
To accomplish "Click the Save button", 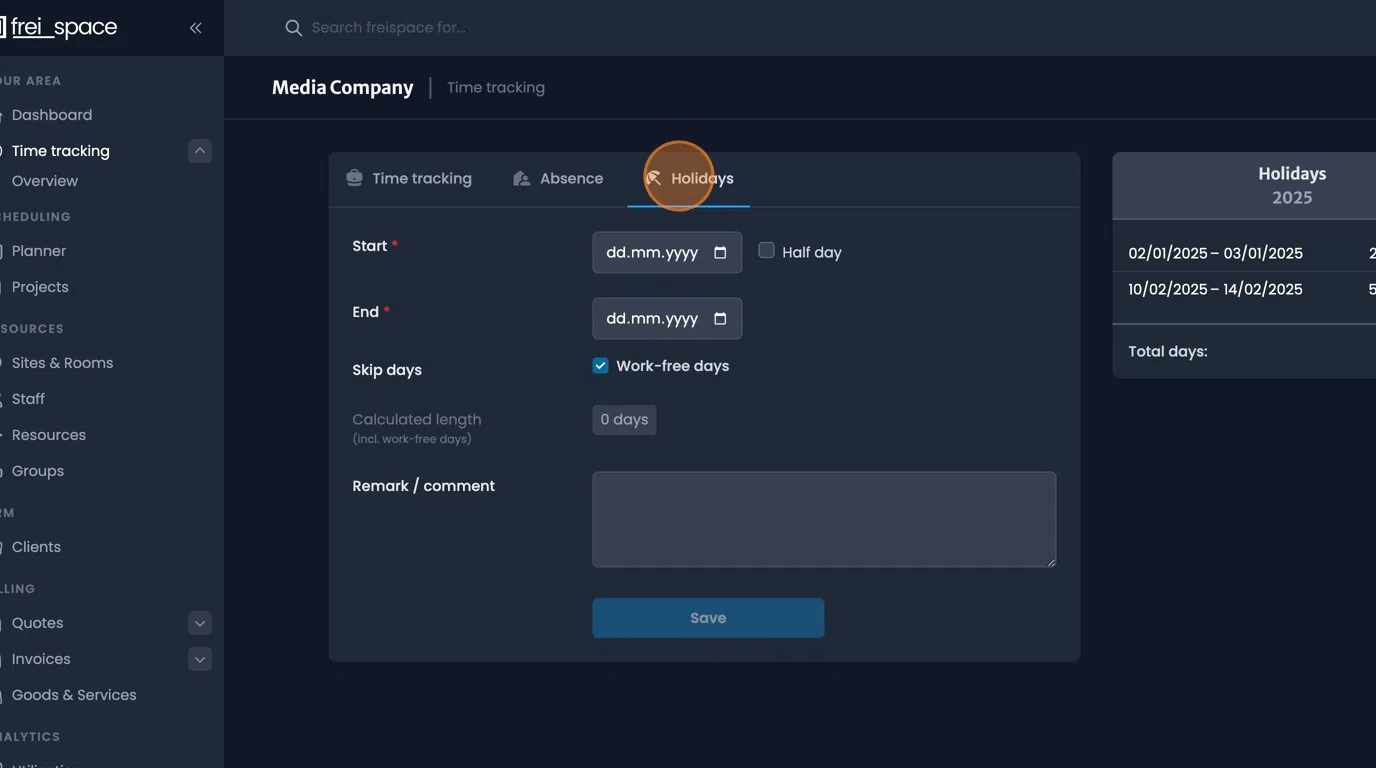I will click(708, 617).
